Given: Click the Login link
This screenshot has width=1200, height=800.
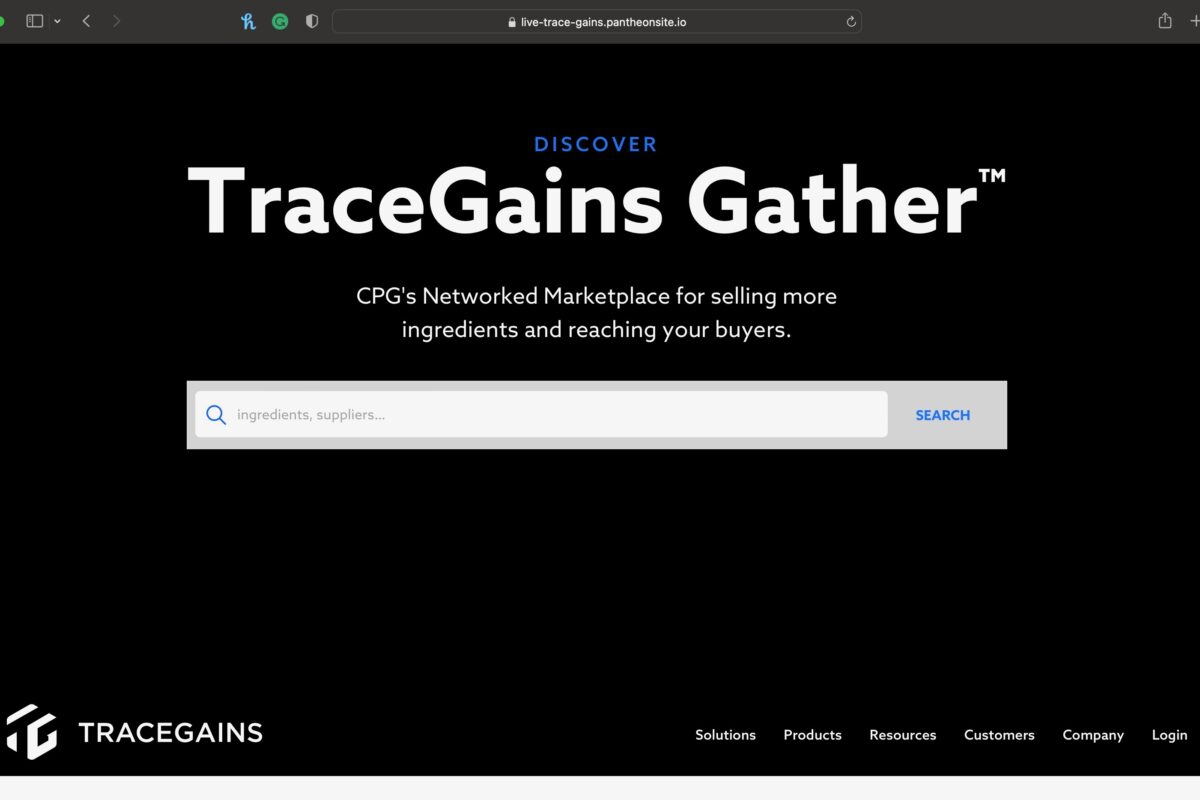Looking at the screenshot, I should click(x=1169, y=735).
